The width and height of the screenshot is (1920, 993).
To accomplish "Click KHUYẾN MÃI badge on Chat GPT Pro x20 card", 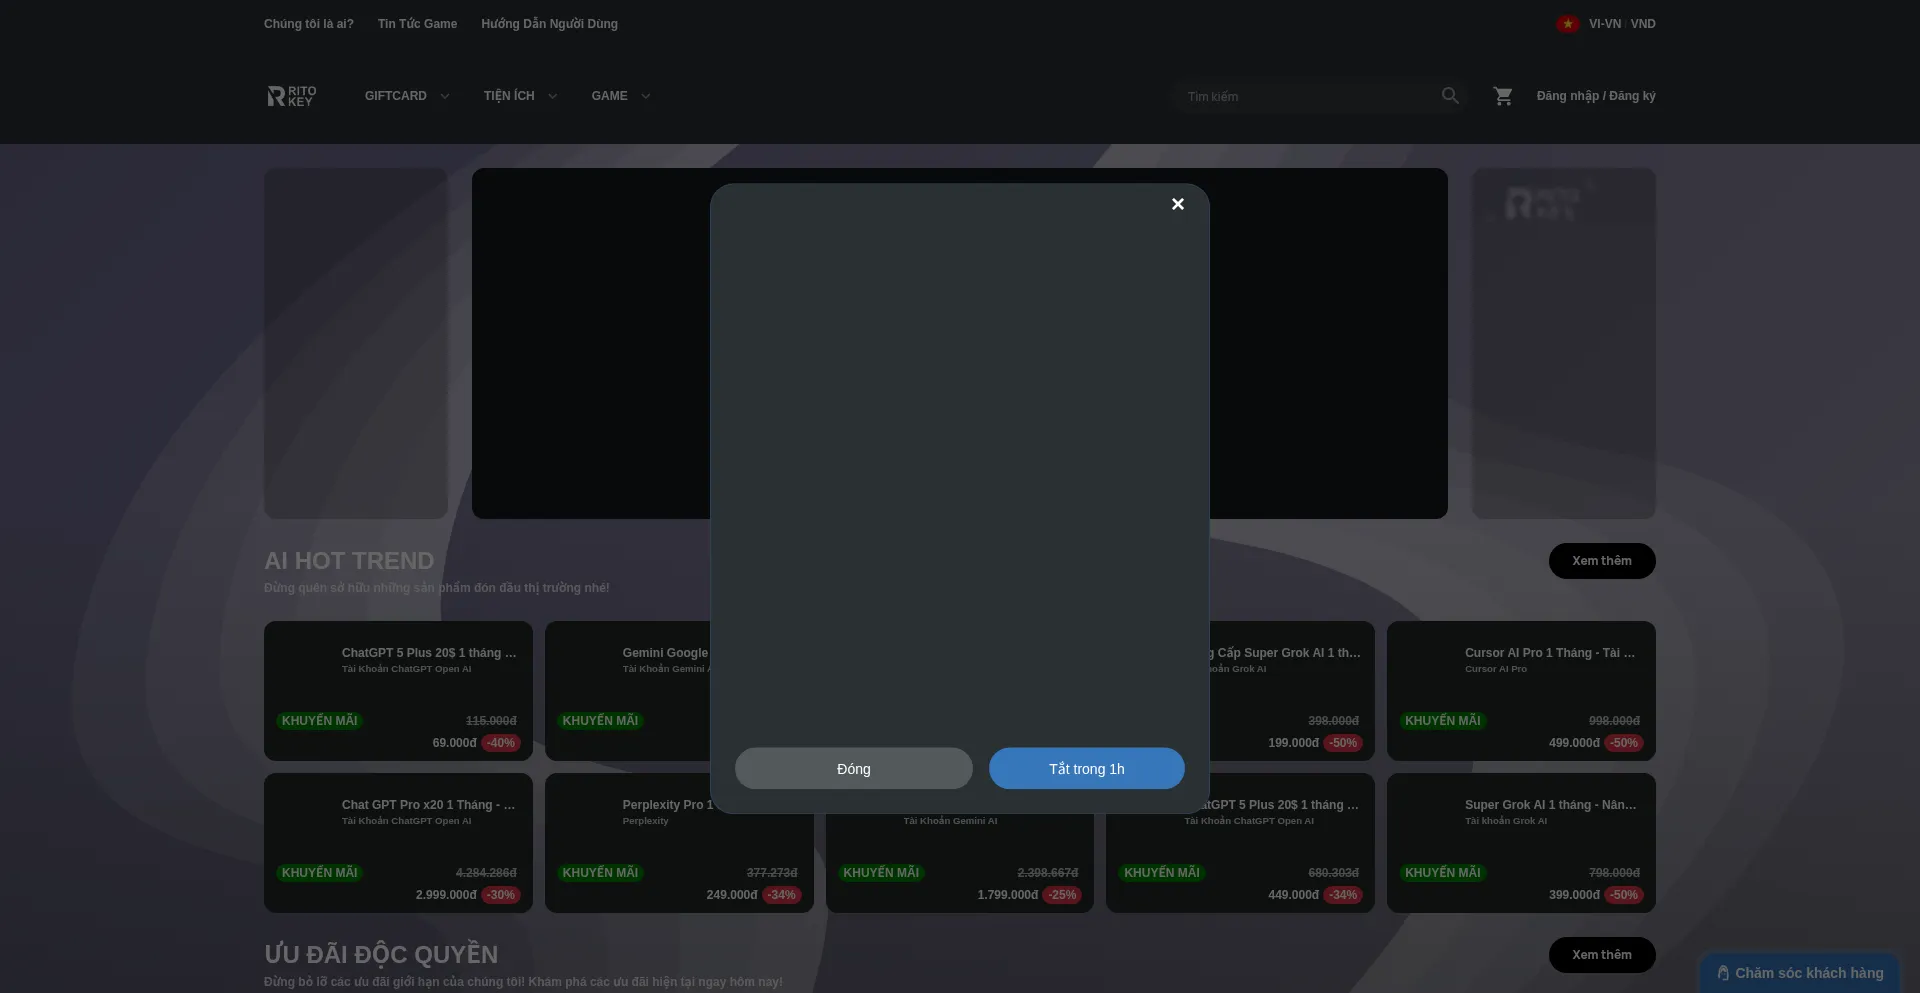I will (x=319, y=873).
